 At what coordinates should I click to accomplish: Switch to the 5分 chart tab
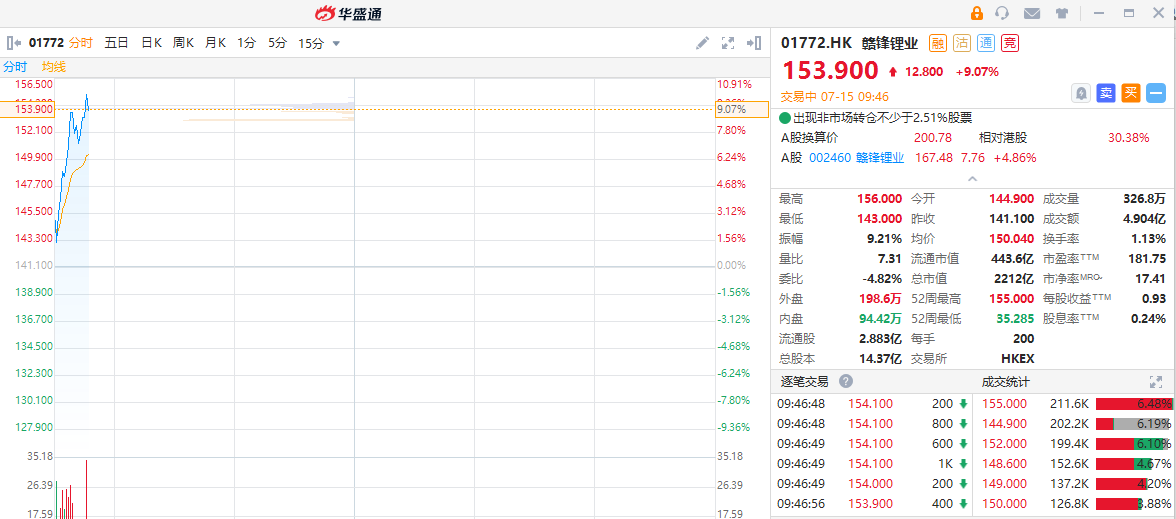(278, 43)
